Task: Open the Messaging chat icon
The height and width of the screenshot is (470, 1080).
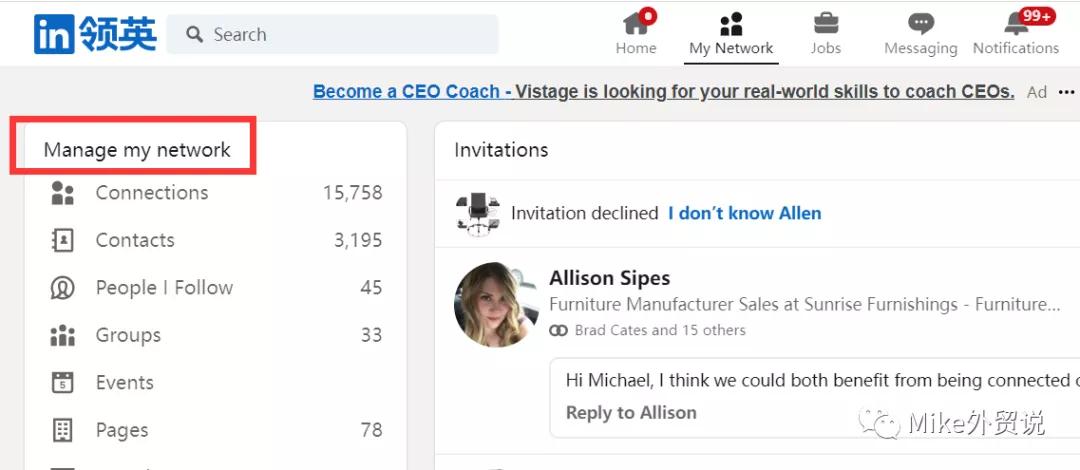Action: tap(921, 24)
